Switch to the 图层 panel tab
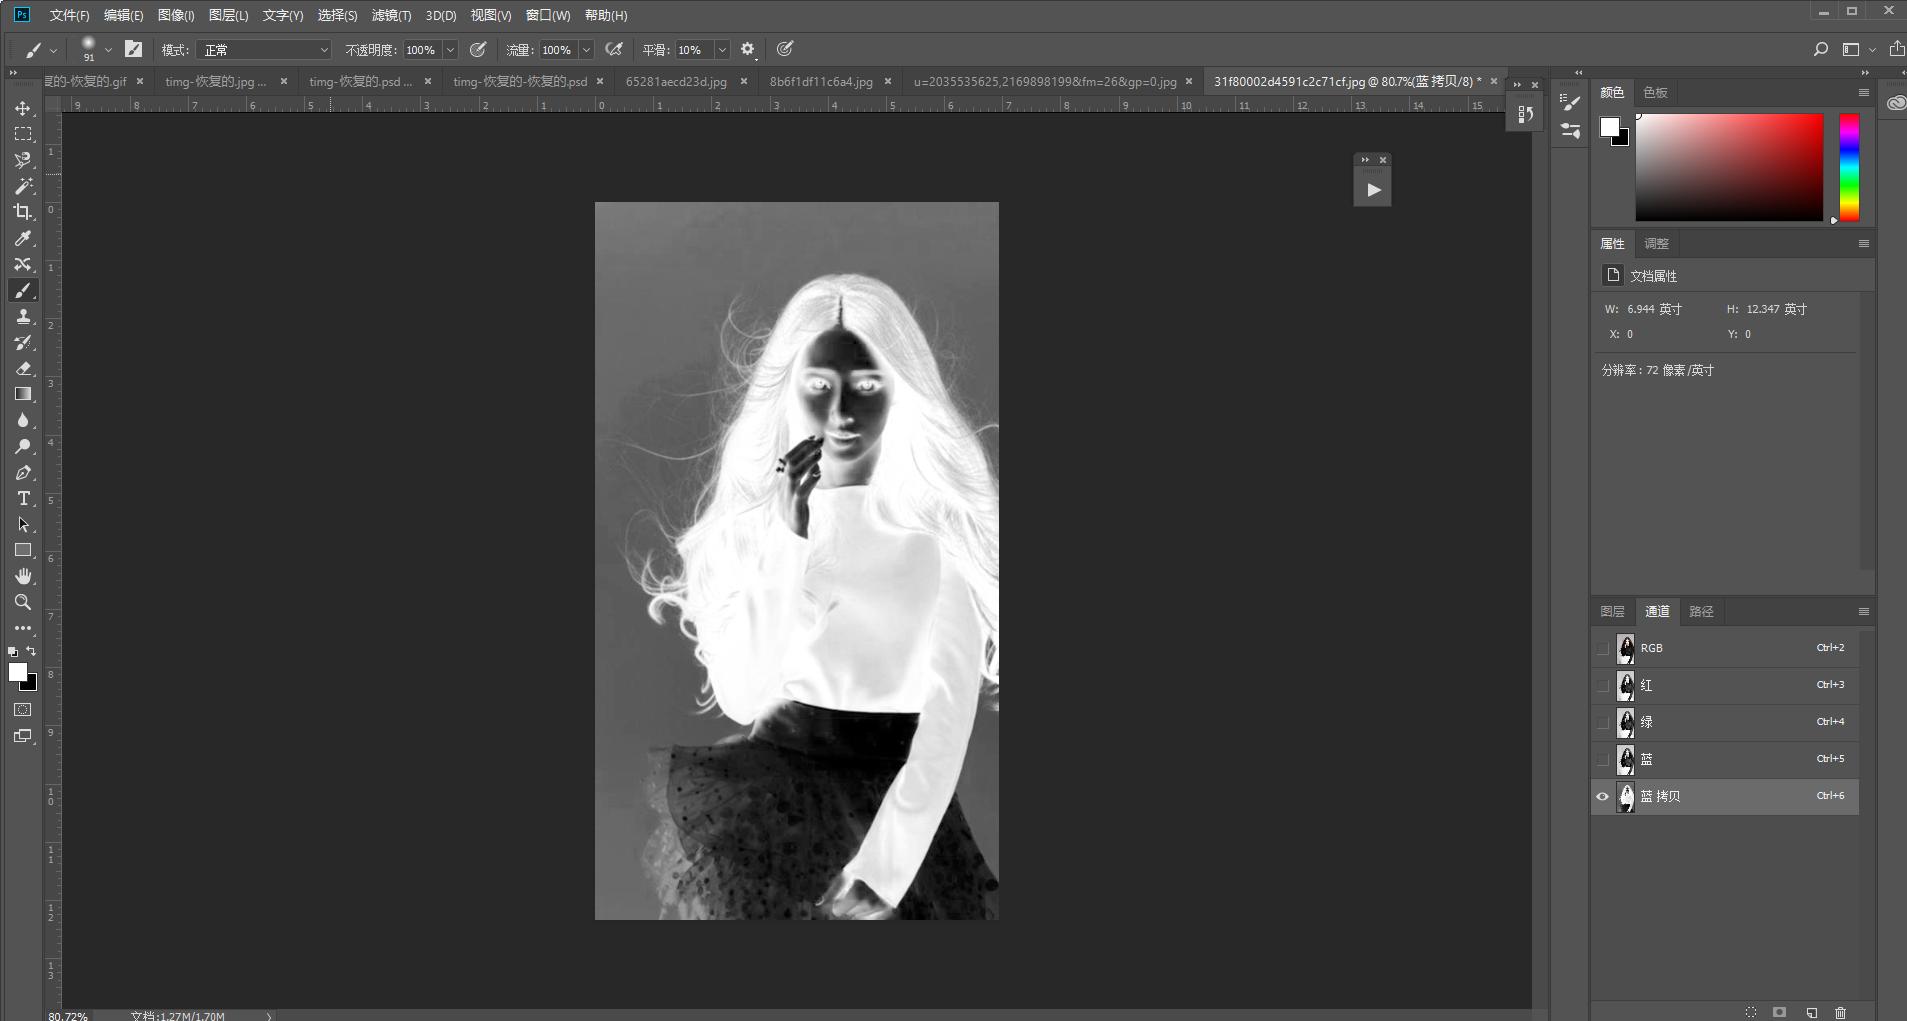The height and width of the screenshot is (1021, 1907). pos(1612,611)
